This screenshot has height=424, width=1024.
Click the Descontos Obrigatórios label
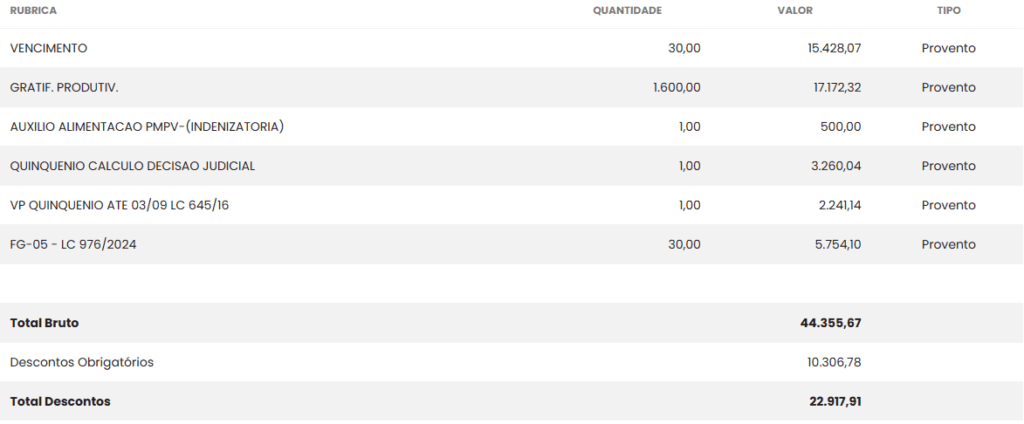coord(82,362)
